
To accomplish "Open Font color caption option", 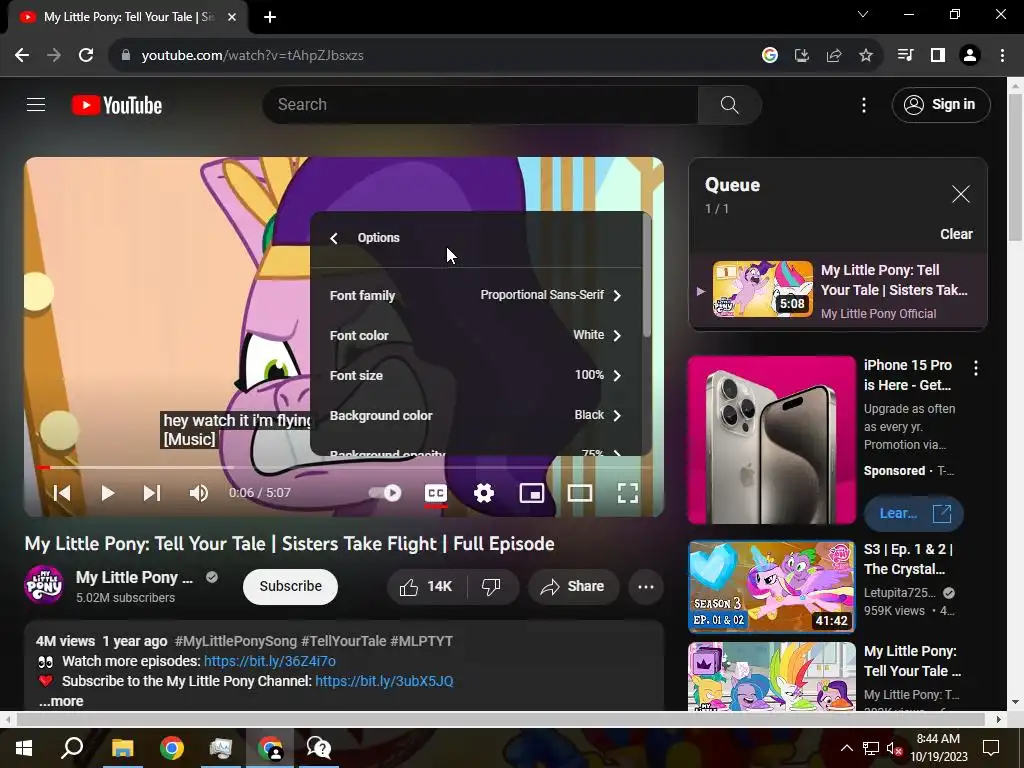I will point(475,335).
